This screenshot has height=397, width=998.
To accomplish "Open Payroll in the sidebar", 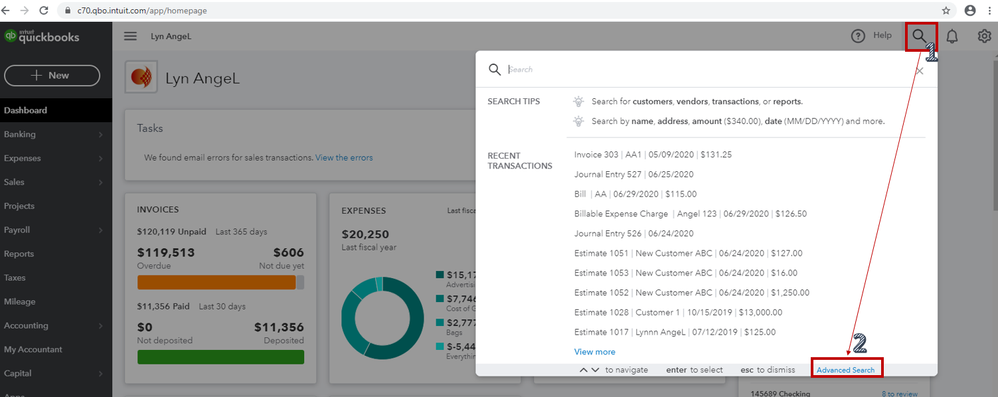I will coord(17,230).
